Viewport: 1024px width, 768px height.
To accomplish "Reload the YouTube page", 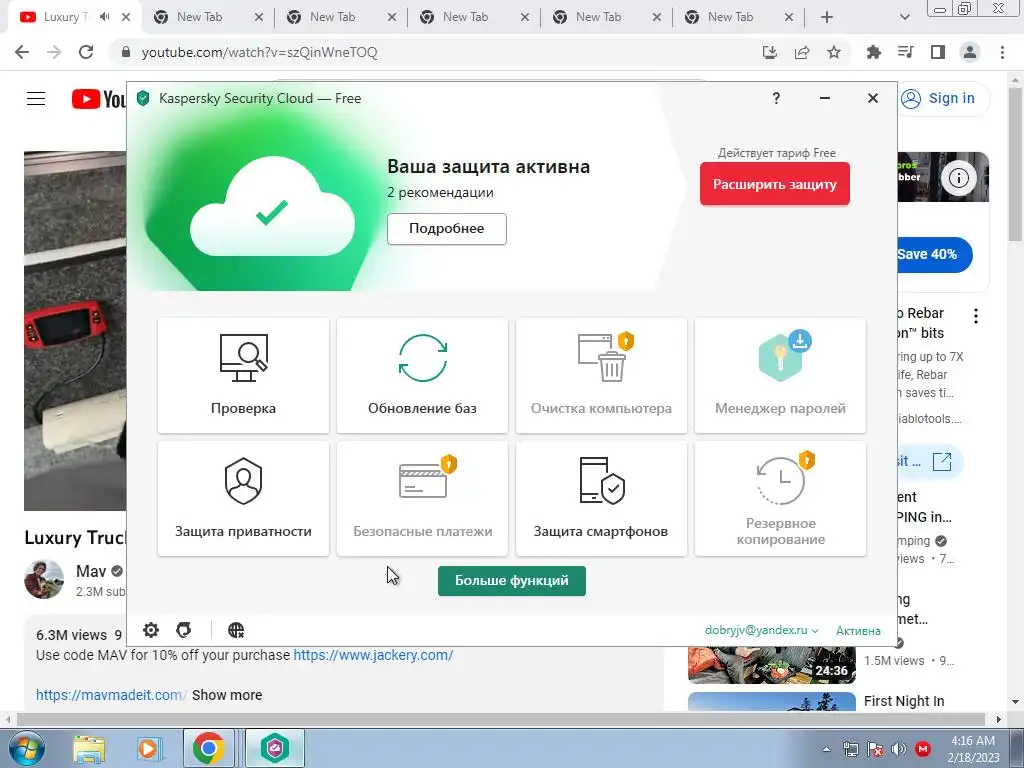I will [86, 52].
